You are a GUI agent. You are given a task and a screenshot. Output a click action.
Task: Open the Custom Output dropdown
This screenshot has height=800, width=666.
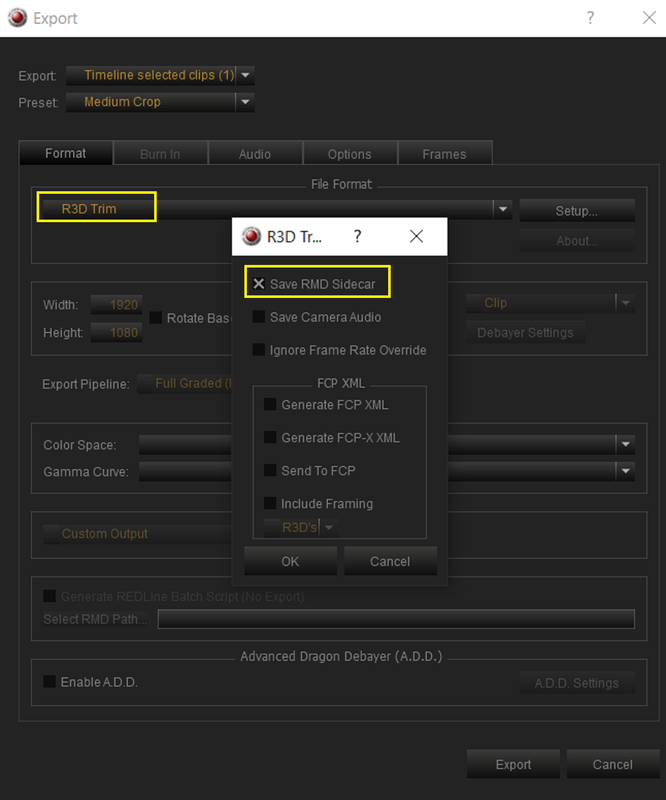click(x=137, y=534)
